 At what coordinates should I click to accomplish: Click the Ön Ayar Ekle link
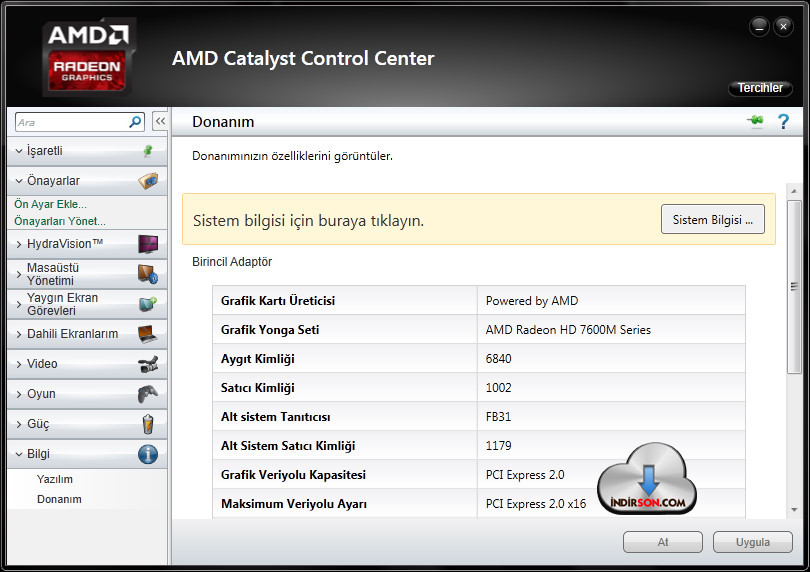[x=50, y=204]
